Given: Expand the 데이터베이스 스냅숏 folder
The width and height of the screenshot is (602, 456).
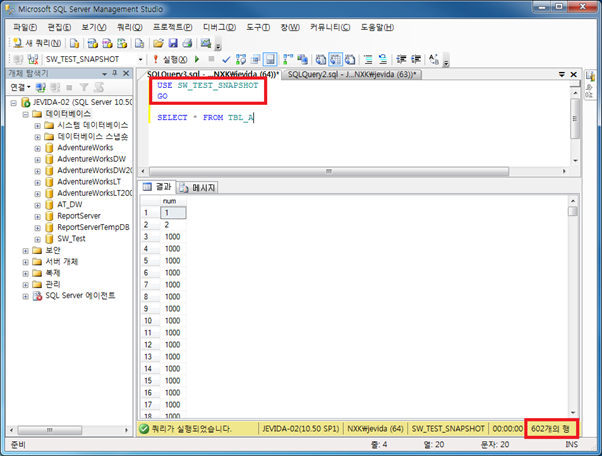Looking at the screenshot, I should (x=37, y=137).
